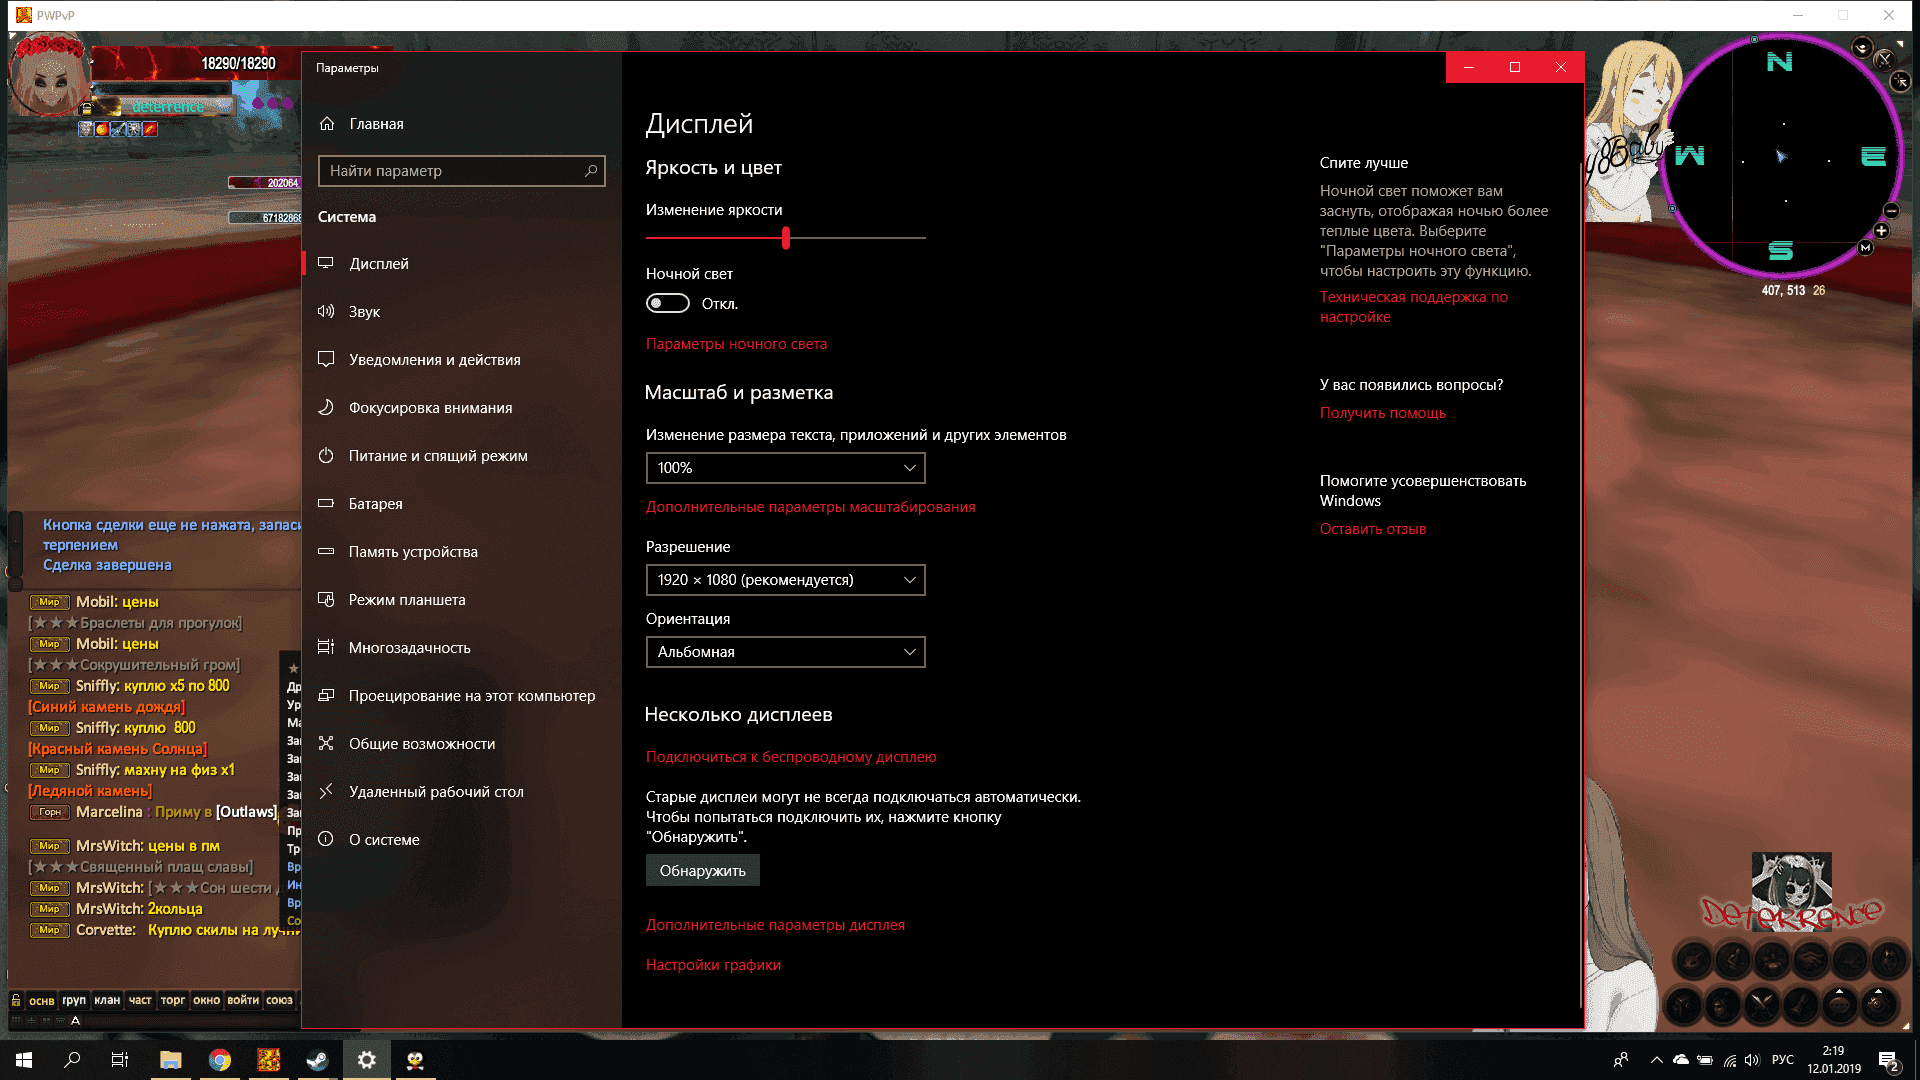Click the minimap zoom-in plus icon

point(1881,231)
